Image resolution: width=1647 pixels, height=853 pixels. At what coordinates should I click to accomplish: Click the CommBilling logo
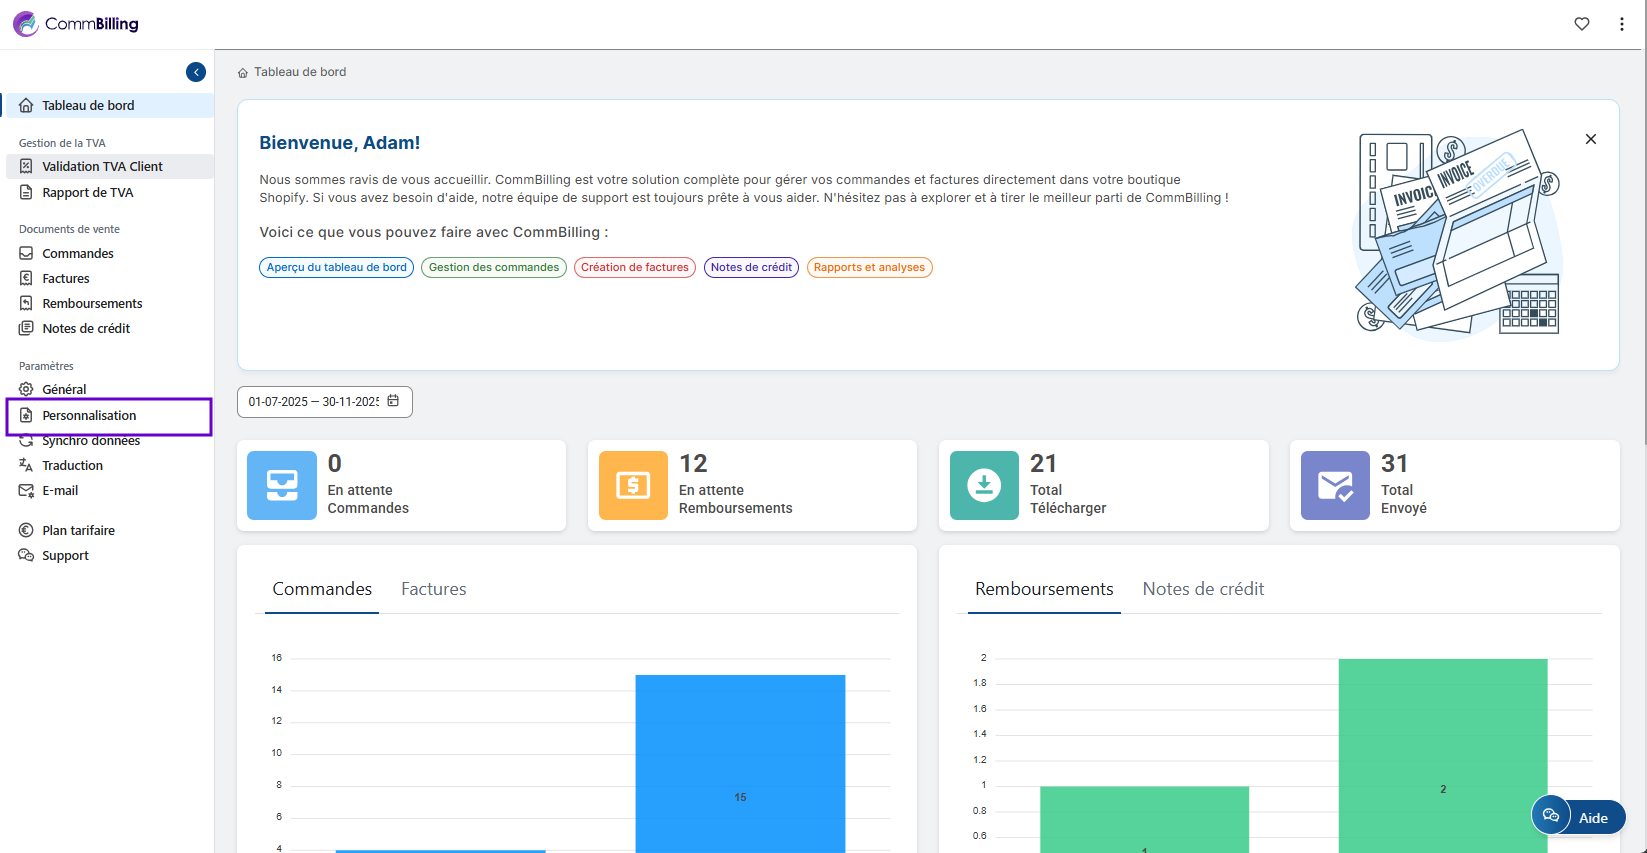pyautogui.click(x=76, y=24)
